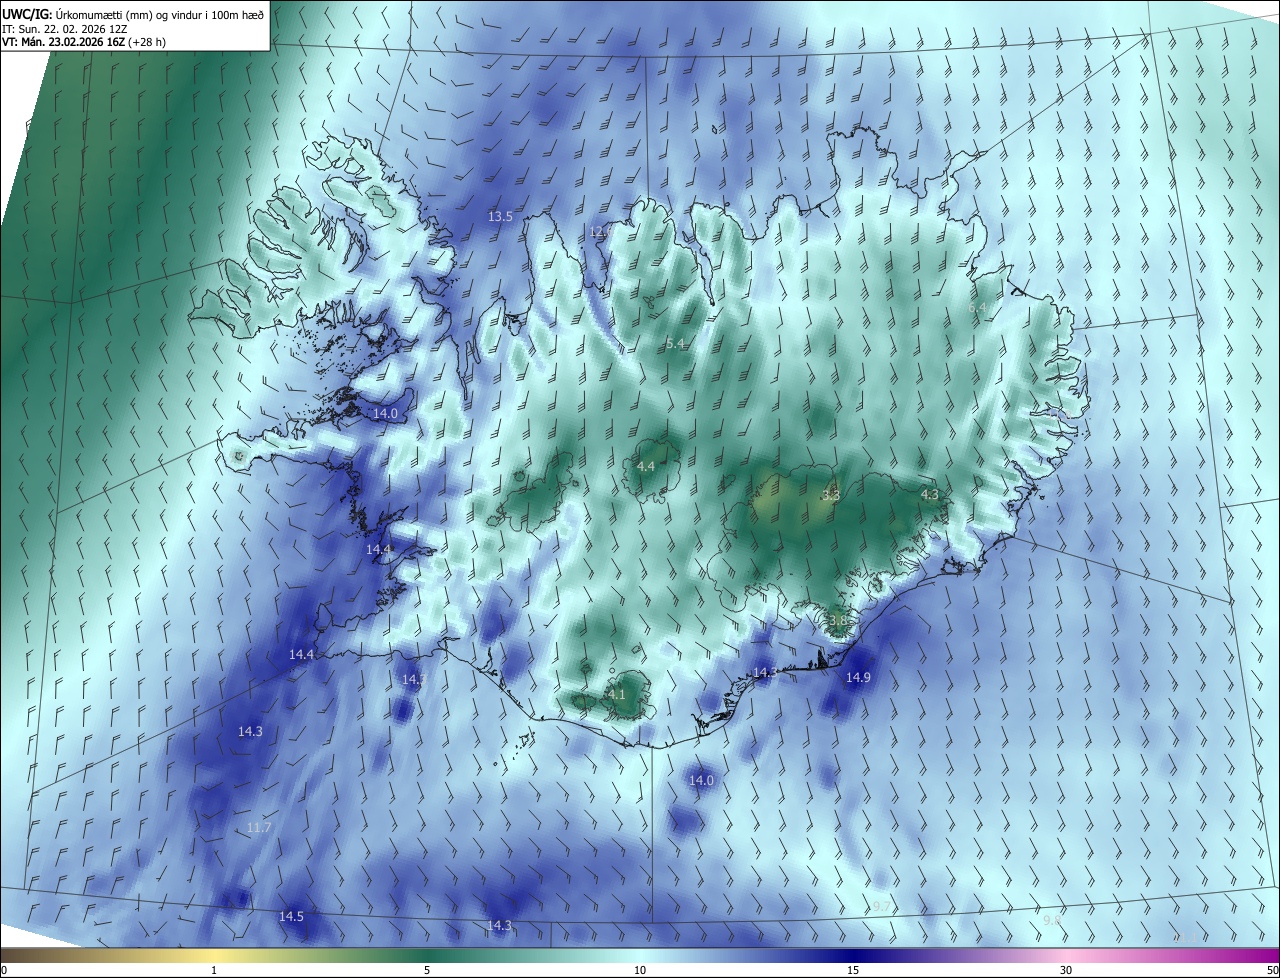Click the "VT: Mán. 23.02.2026 16Z (+28 h)" line
Screen dimensions: 1280x978
85,42
